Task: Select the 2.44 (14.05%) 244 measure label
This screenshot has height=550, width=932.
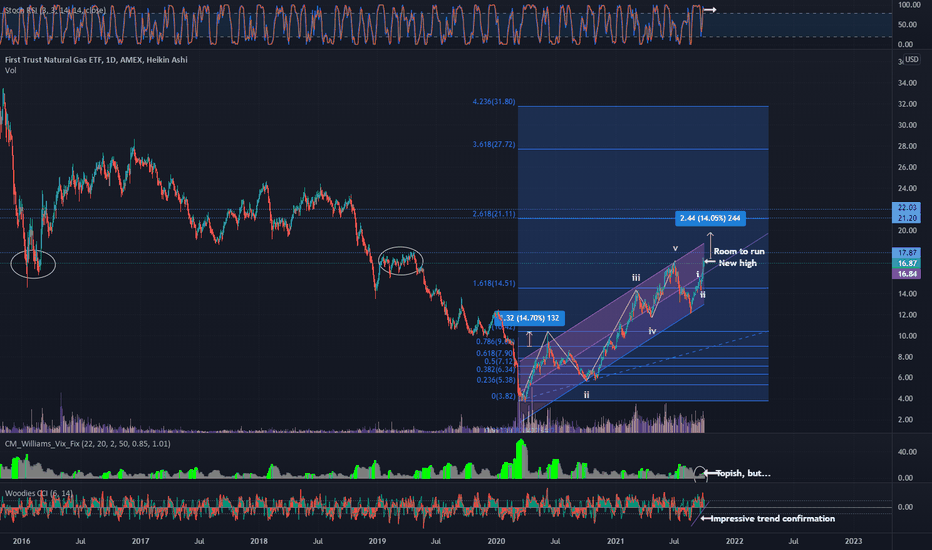Action: coord(710,218)
